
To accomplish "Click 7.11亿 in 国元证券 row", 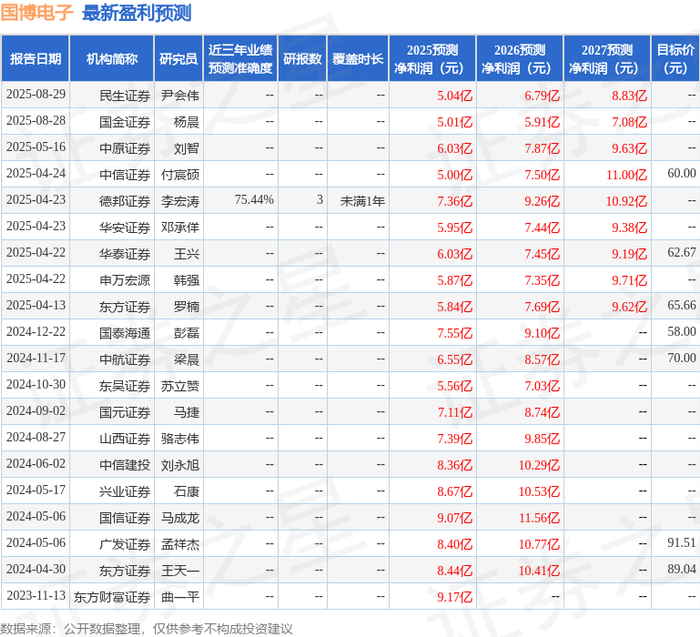I will [454, 412].
